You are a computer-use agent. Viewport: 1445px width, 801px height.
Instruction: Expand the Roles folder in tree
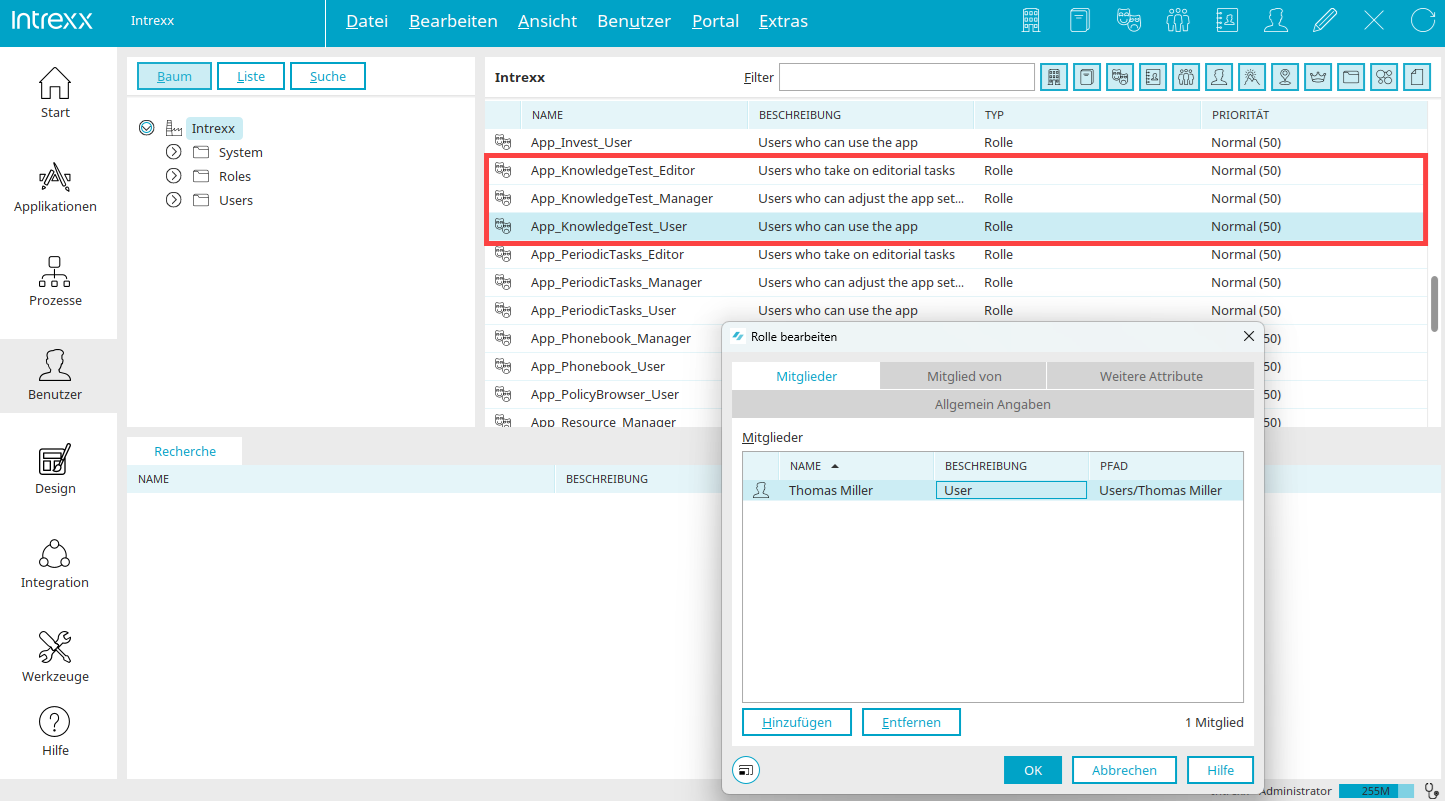tap(173, 176)
